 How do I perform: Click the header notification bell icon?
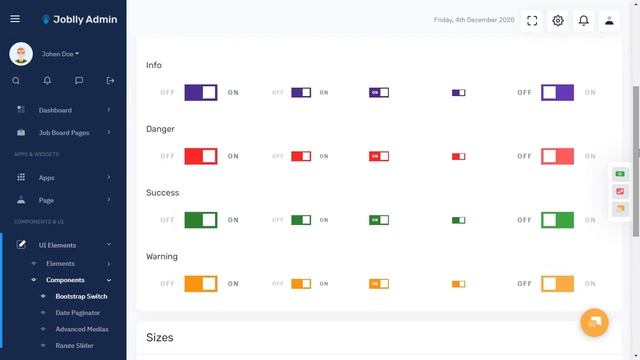point(584,20)
